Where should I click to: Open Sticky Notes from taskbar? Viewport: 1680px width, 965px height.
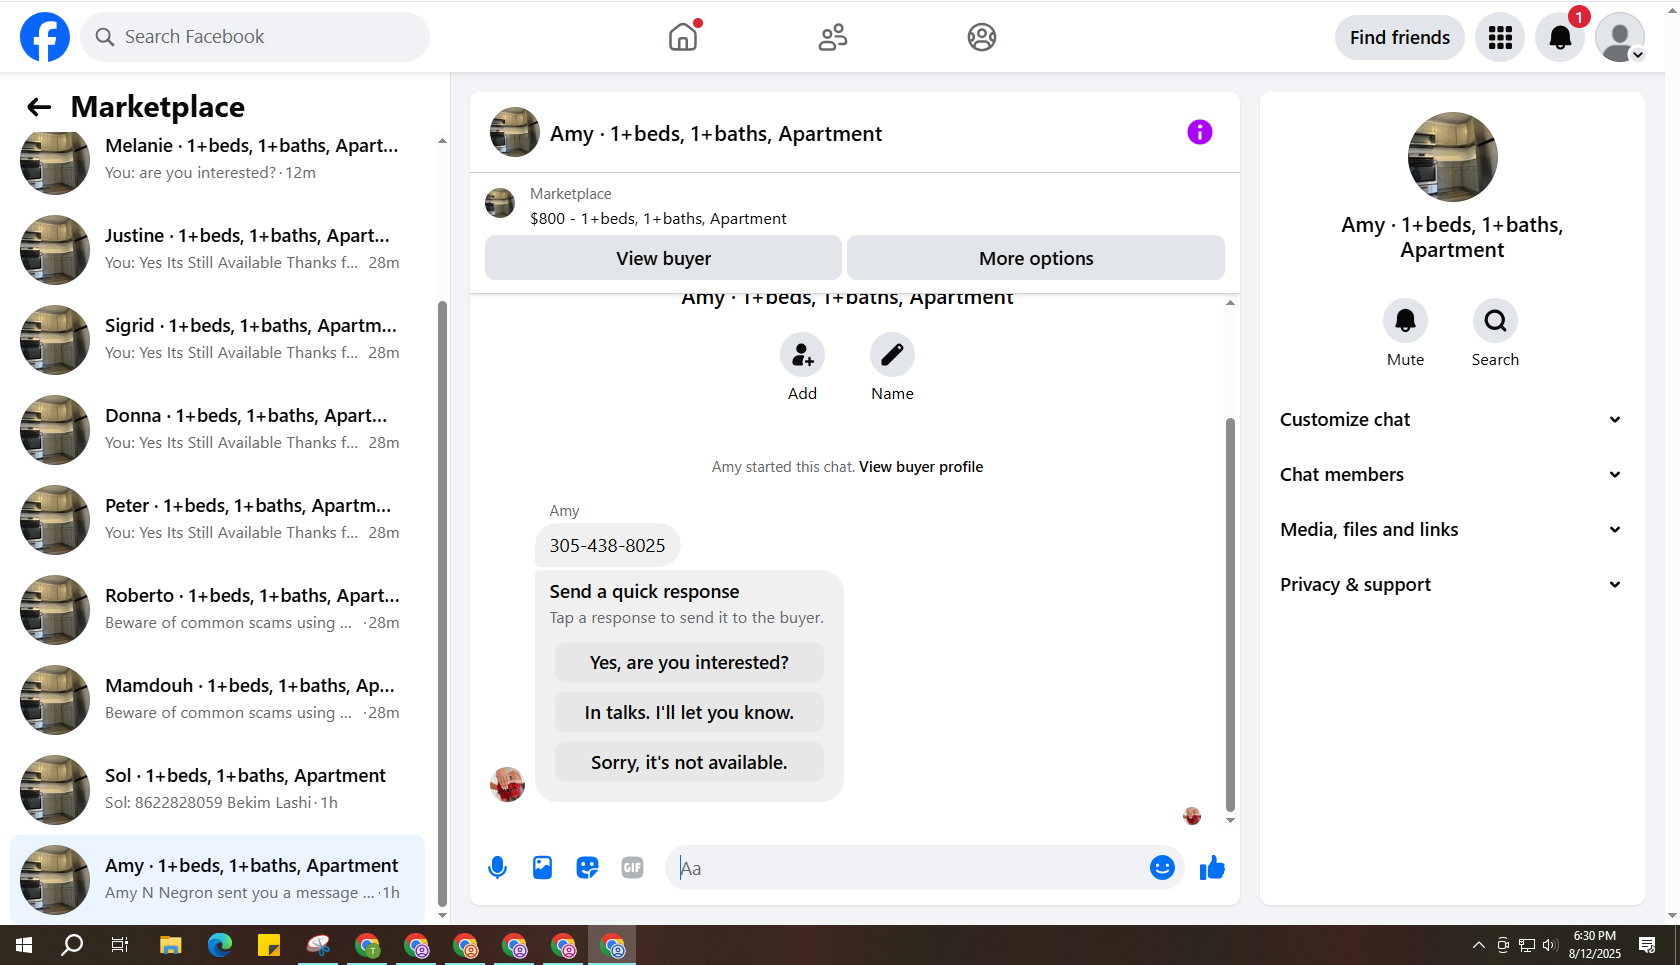269,945
